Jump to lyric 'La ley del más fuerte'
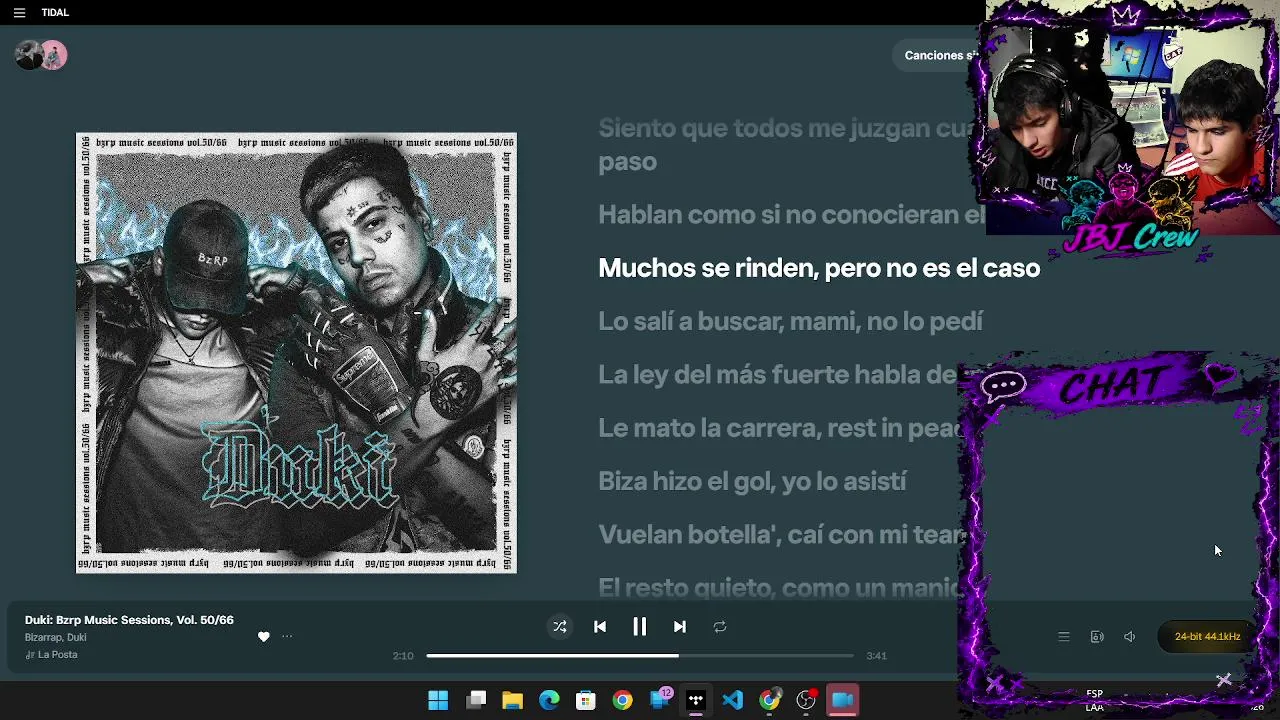 click(x=777, y=375)
